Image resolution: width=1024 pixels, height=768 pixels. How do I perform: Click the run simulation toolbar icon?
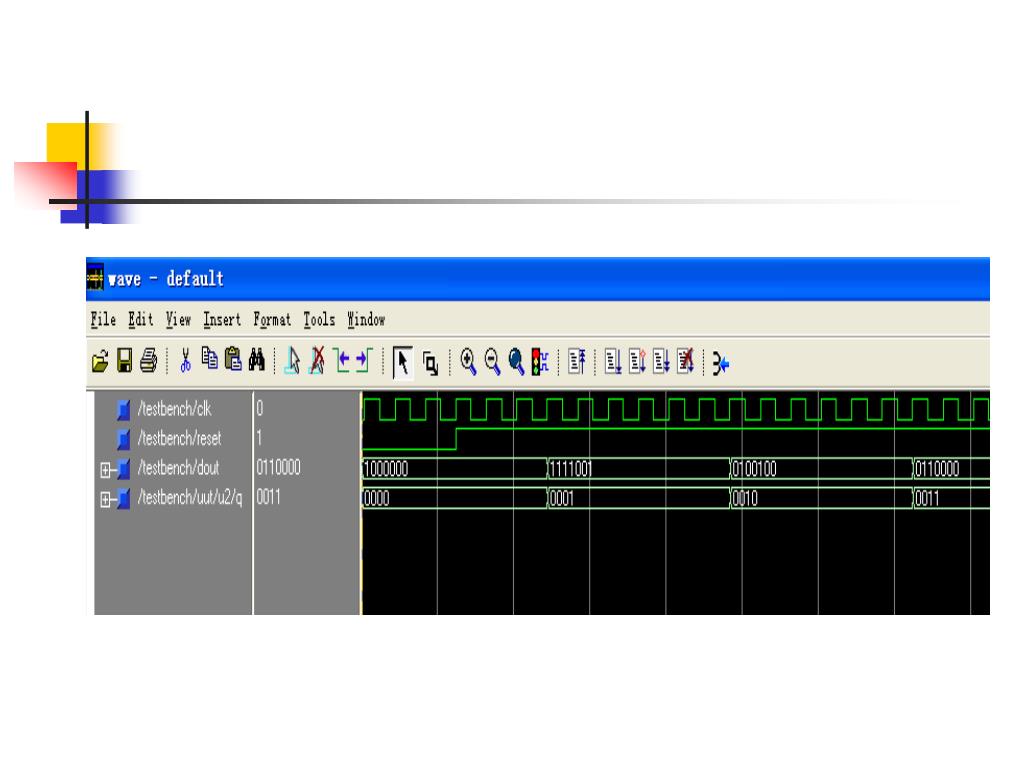point(613,361)
